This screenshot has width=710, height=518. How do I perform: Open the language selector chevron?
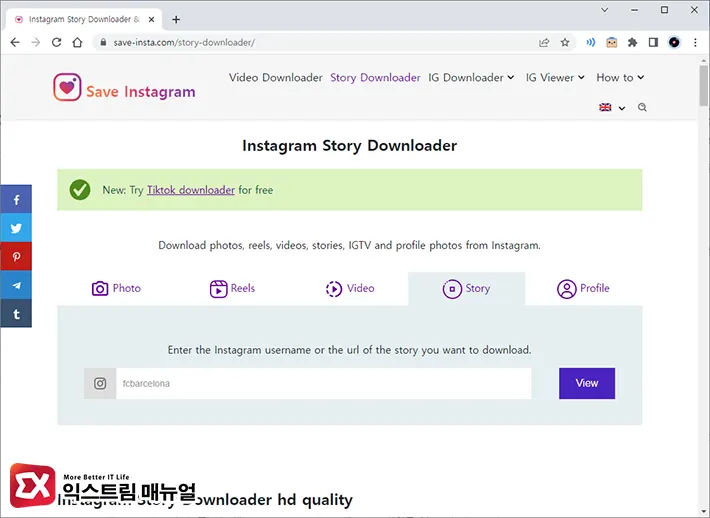622,108
